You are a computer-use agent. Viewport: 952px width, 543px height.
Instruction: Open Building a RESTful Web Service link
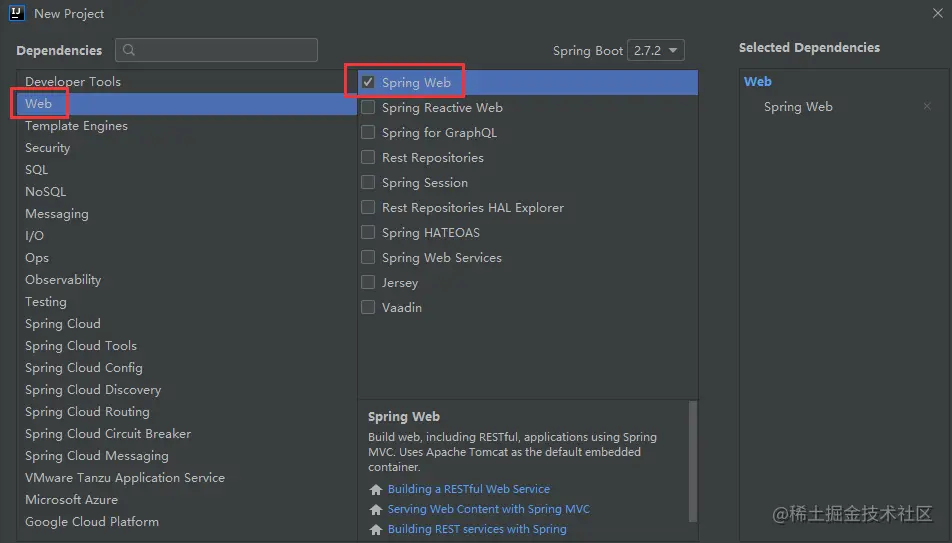point(469,489)
